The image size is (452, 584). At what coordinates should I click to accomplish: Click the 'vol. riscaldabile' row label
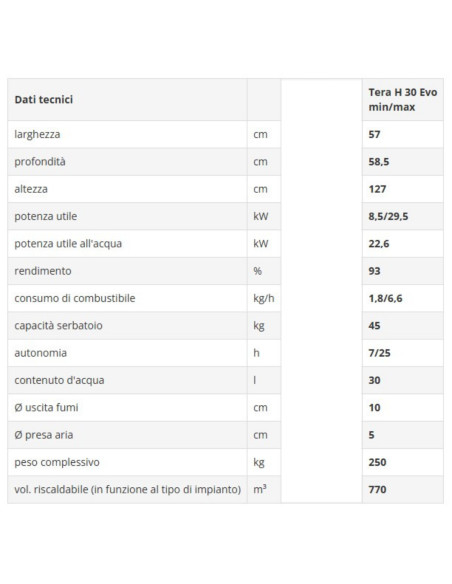128,489
